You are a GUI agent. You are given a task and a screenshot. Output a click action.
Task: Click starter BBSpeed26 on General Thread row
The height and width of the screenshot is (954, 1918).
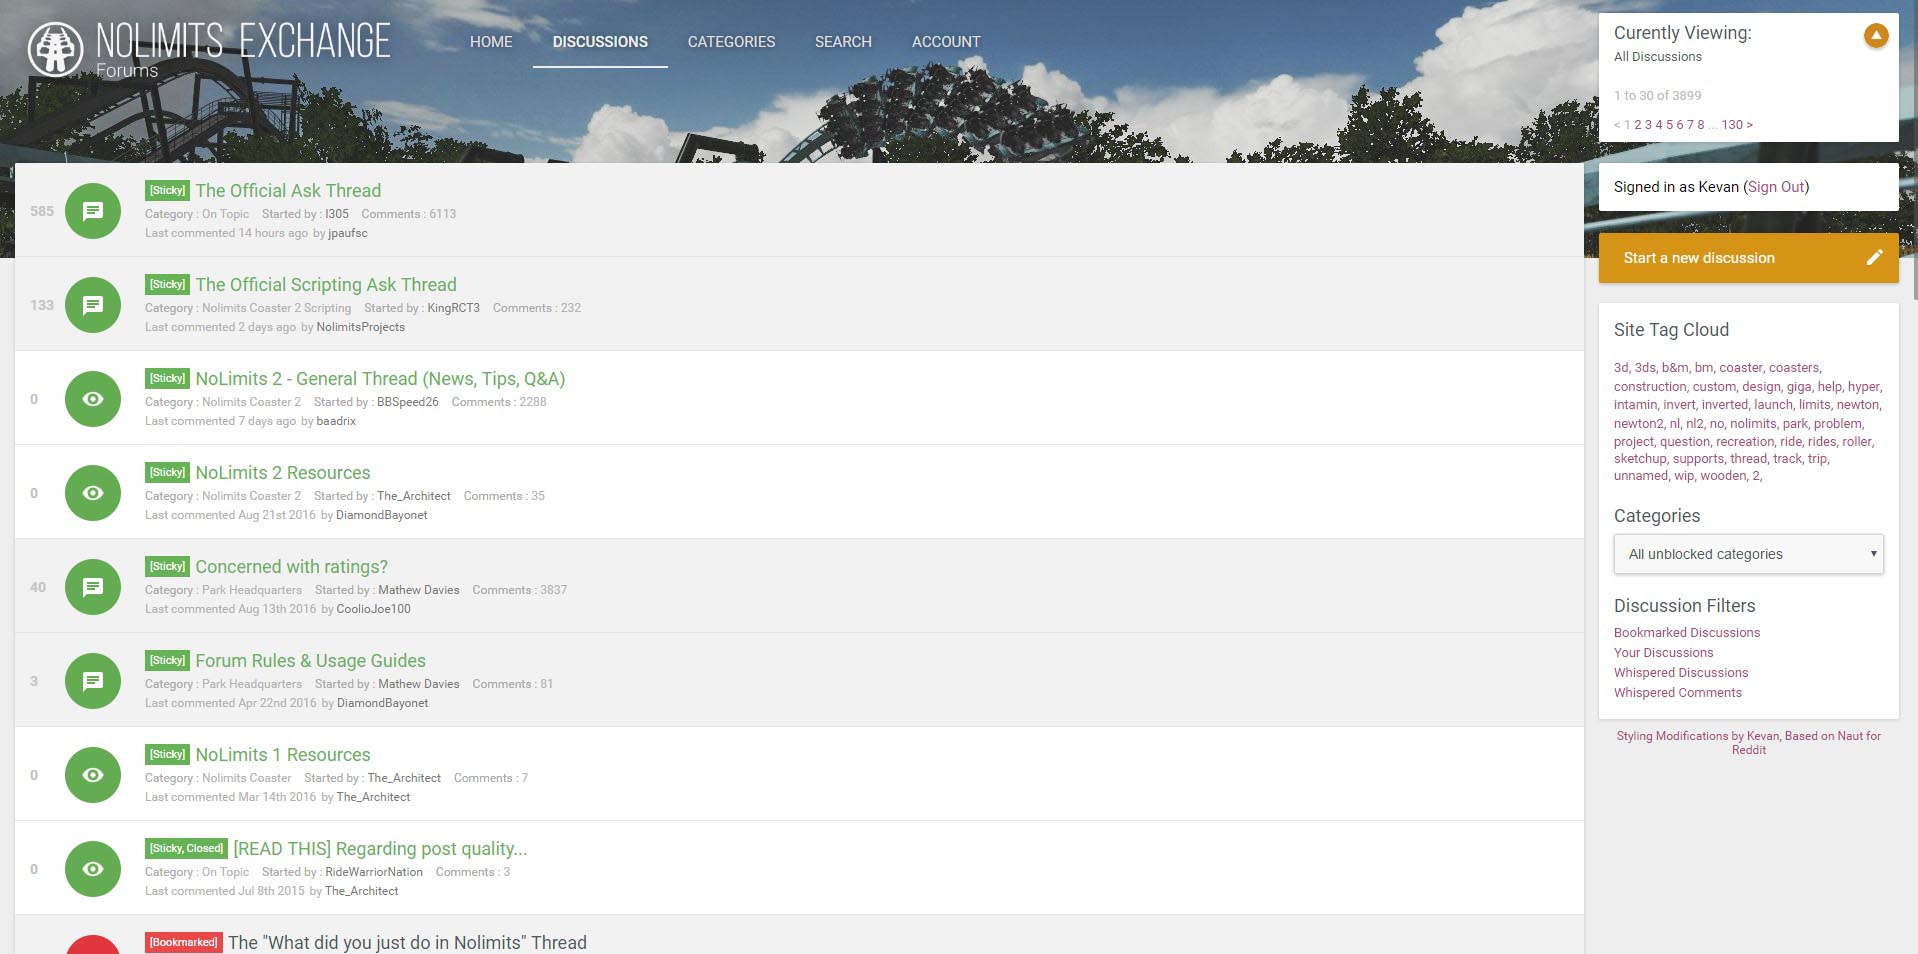(407, 402)
